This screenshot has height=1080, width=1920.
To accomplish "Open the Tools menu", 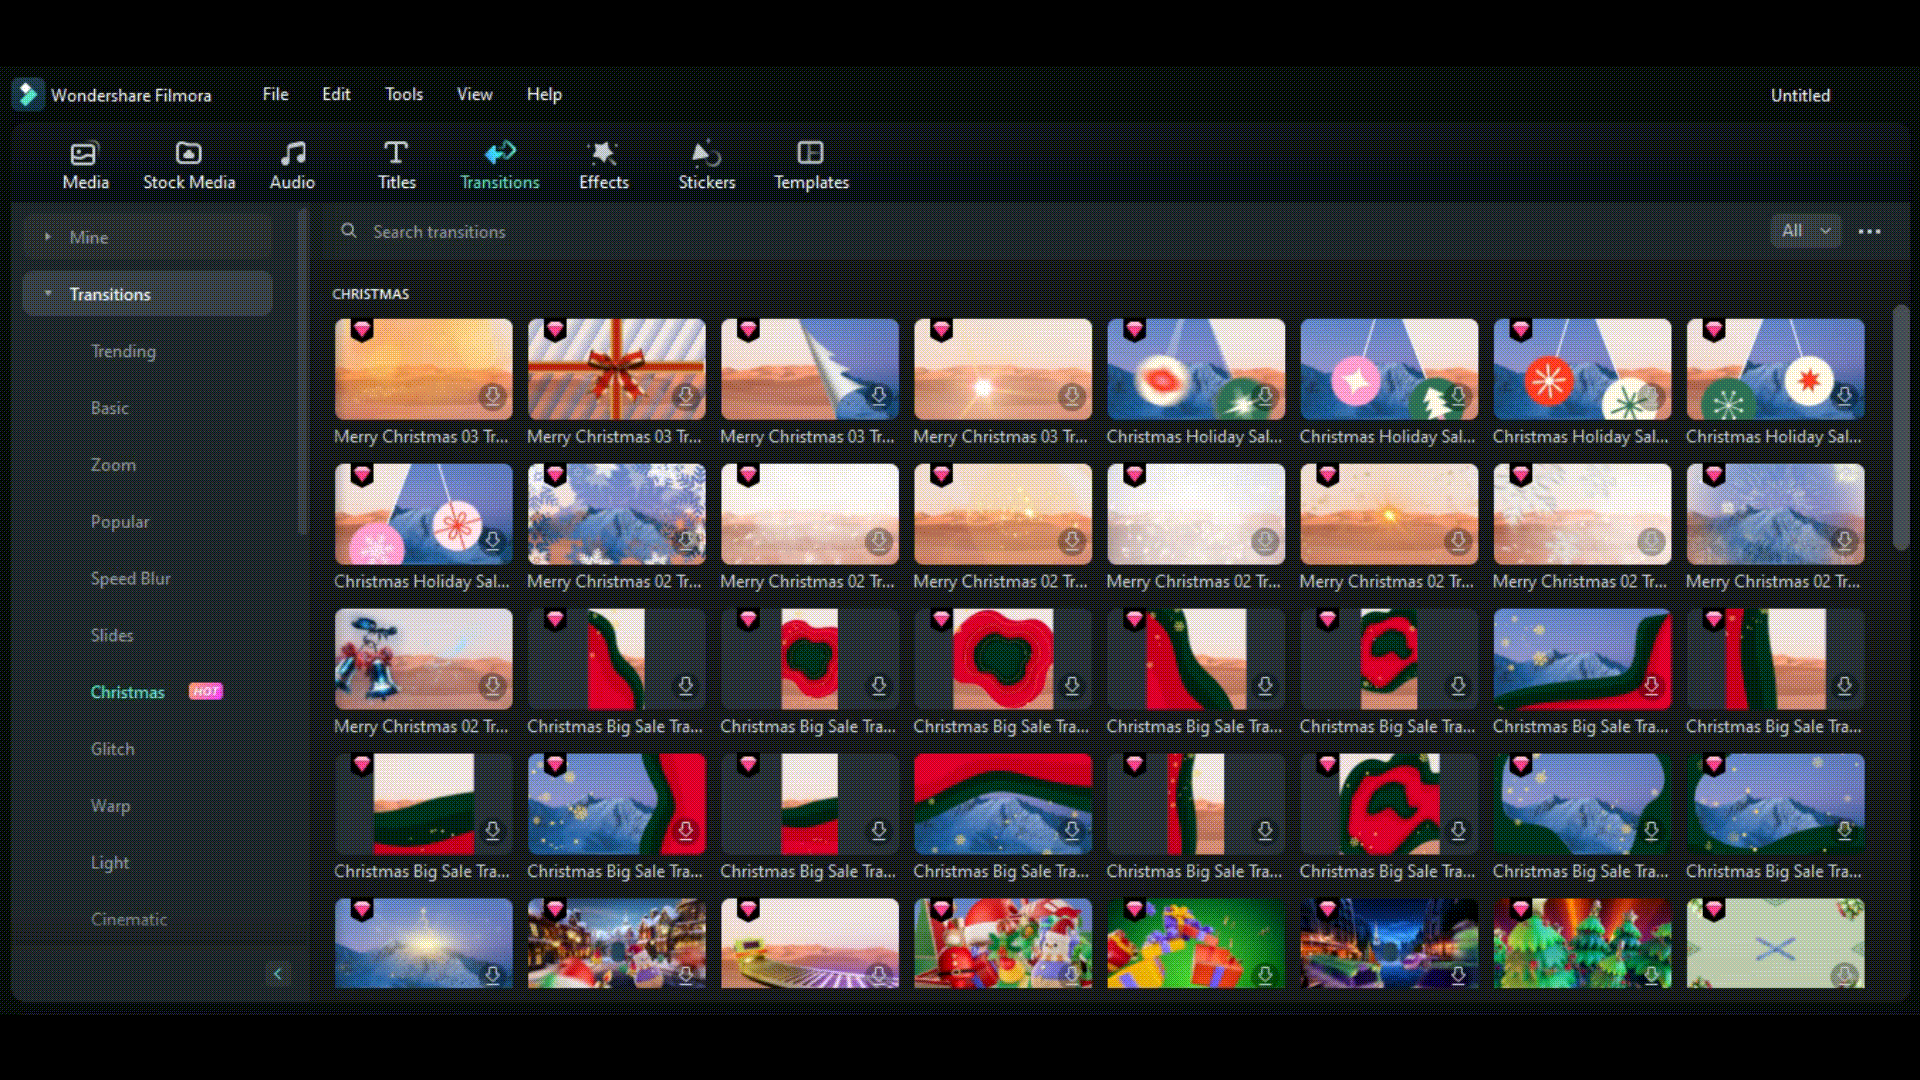I will click(404, 94).
